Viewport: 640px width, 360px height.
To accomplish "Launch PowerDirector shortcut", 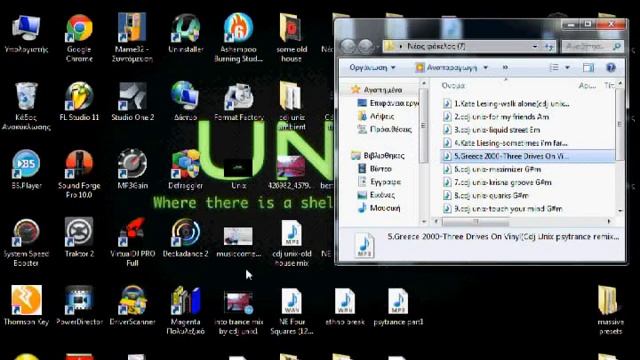I will point(79,306).
